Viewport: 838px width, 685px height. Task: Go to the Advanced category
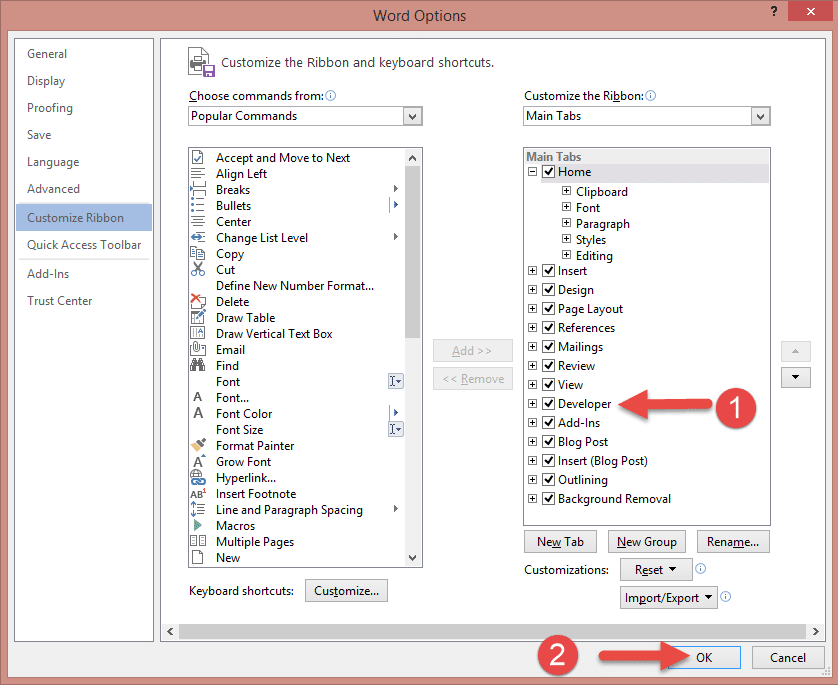click(83, 189)
